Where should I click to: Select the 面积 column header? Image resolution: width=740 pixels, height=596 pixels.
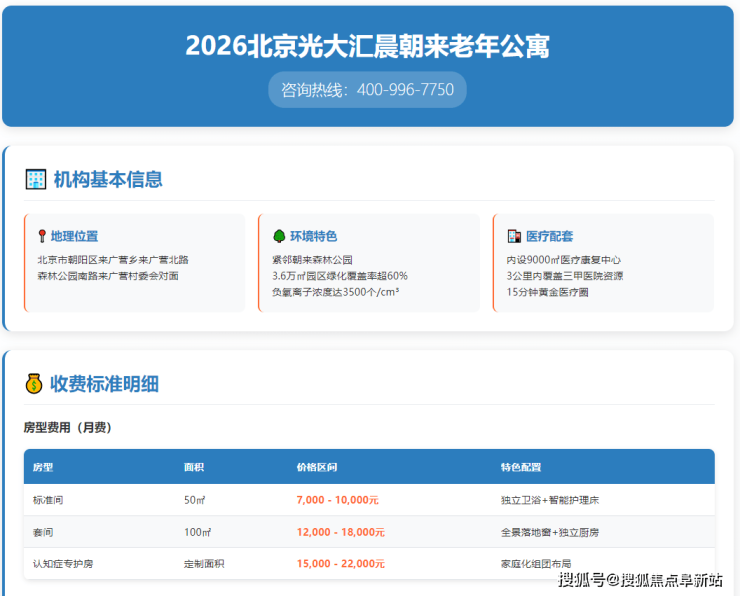(x=194, y=467)
